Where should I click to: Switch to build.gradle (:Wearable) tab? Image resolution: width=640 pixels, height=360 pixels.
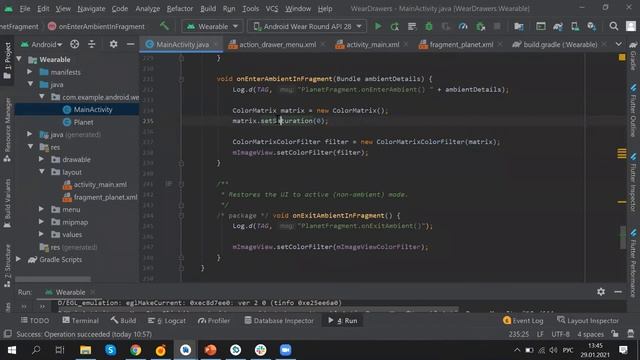(x=560, y=44)
